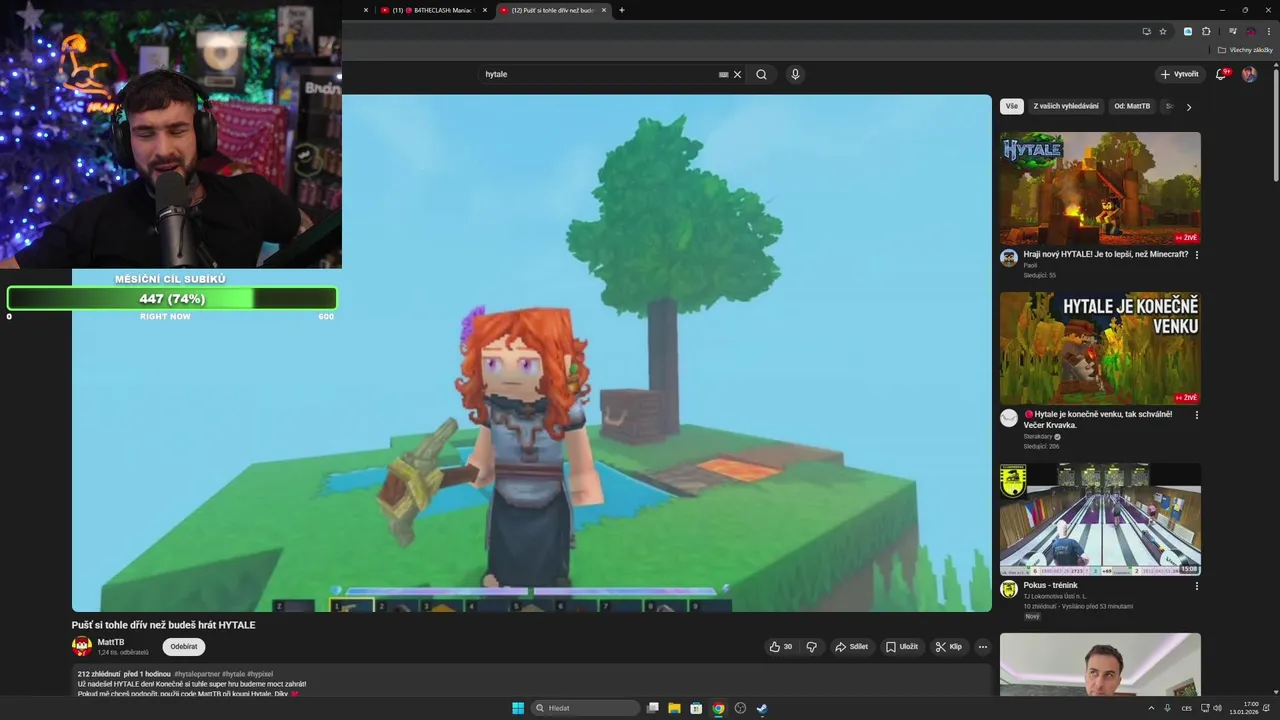
Task: Open the YouTube account avatar menu
Action: (1249, 74)
